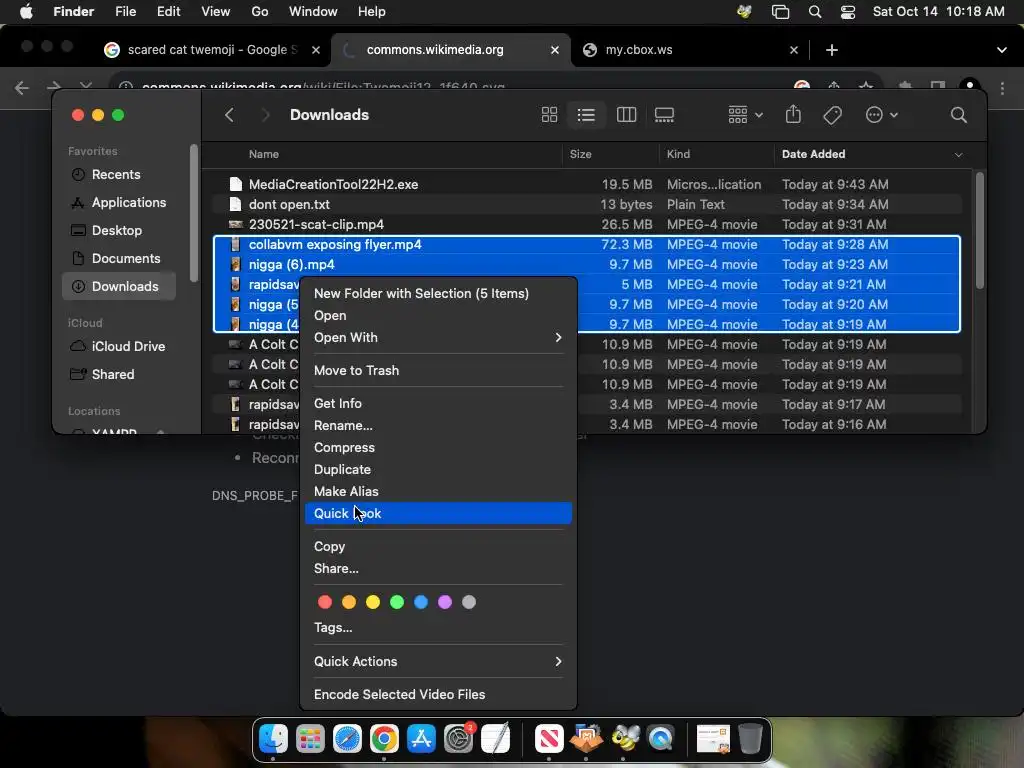Choose New Folder with Selection (5 Items)
The width and height of the screenshot is (1024, 768).
(x=438, y=293)
